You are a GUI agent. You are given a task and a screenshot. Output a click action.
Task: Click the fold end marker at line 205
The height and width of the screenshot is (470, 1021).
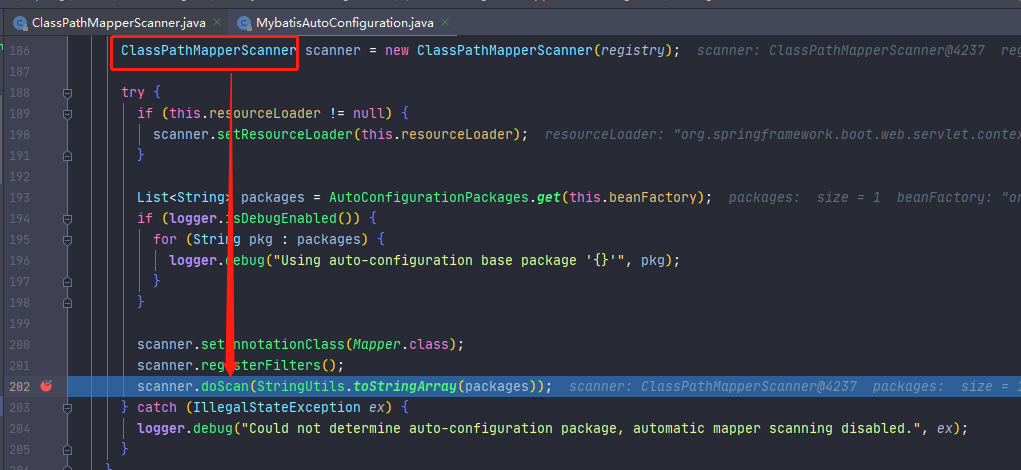pyautogui.click(x=67, y=449)
